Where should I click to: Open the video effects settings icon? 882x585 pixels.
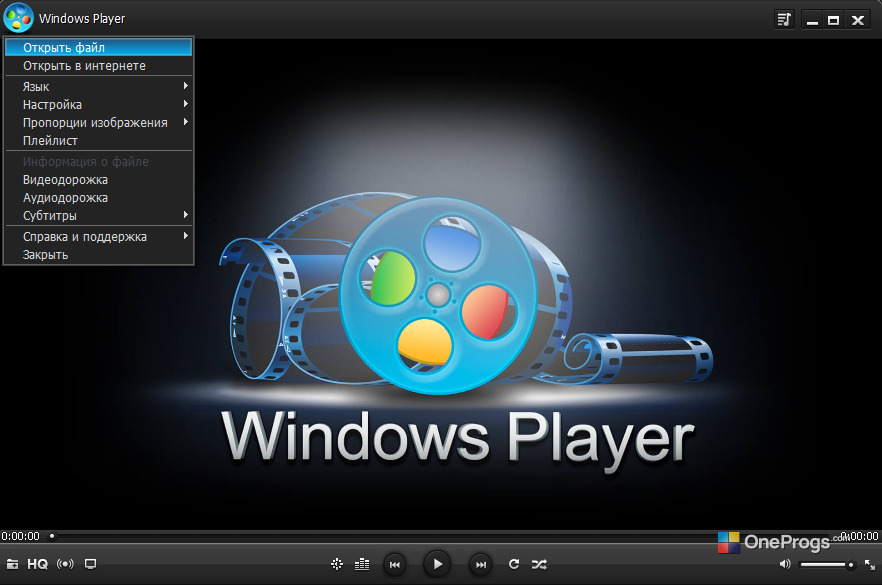pyautogui.click(x=337, y=564)
